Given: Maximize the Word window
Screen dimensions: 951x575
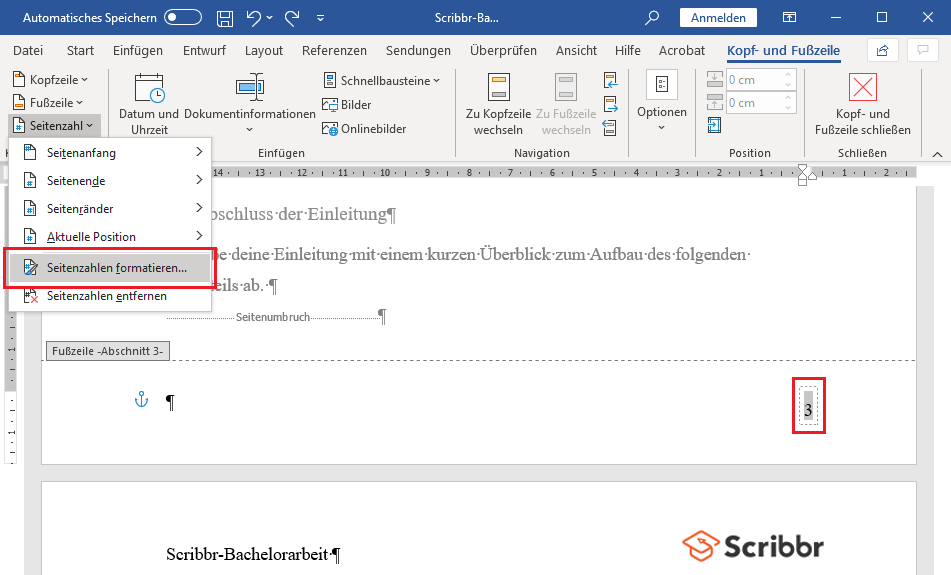Looking at the screenshot, I should coord(882,18).
